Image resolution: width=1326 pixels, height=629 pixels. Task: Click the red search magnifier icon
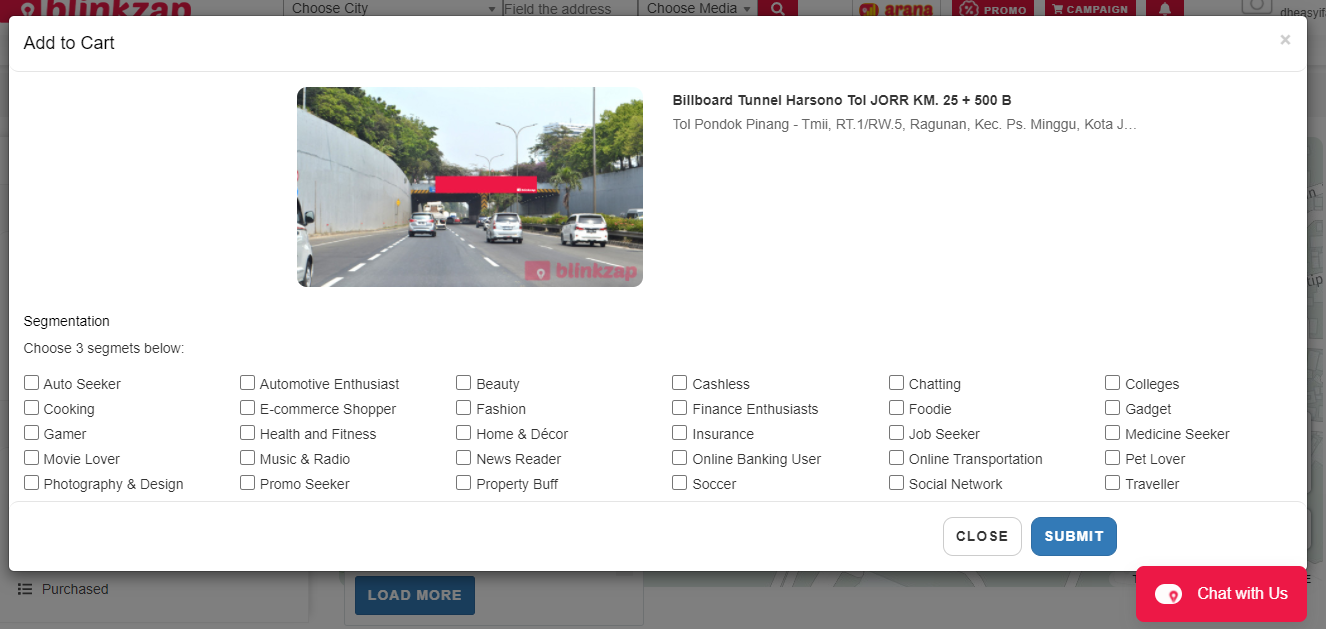tap(777, 8)
